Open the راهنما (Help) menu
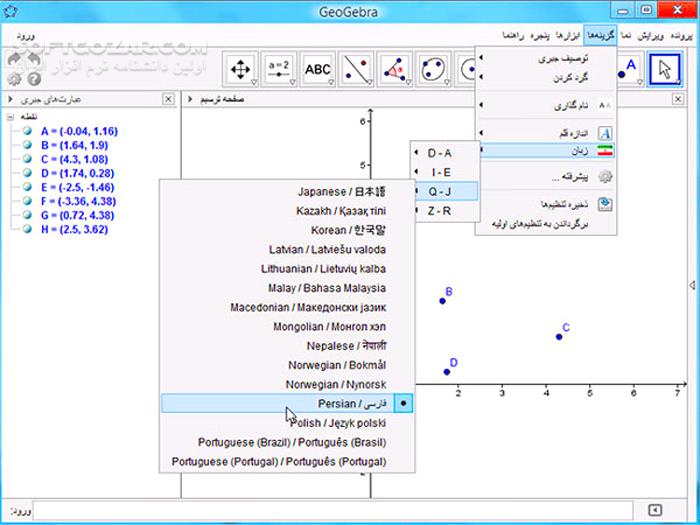Screen dimensions: 700x525 pos(513,36)
